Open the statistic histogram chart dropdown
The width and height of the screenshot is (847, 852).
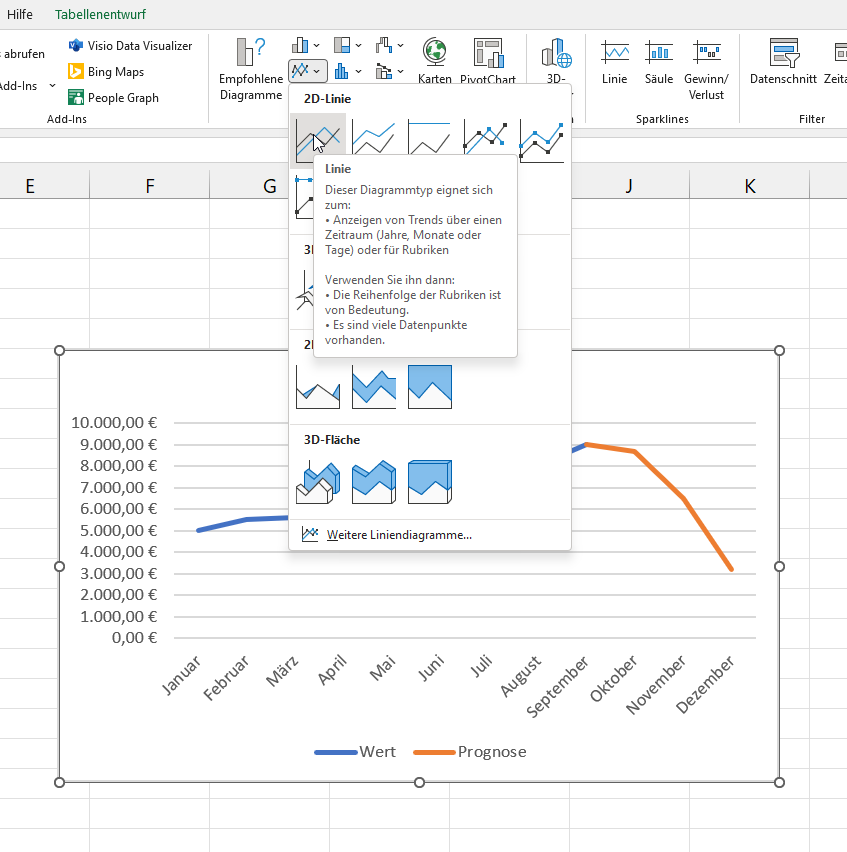[348, 71]
